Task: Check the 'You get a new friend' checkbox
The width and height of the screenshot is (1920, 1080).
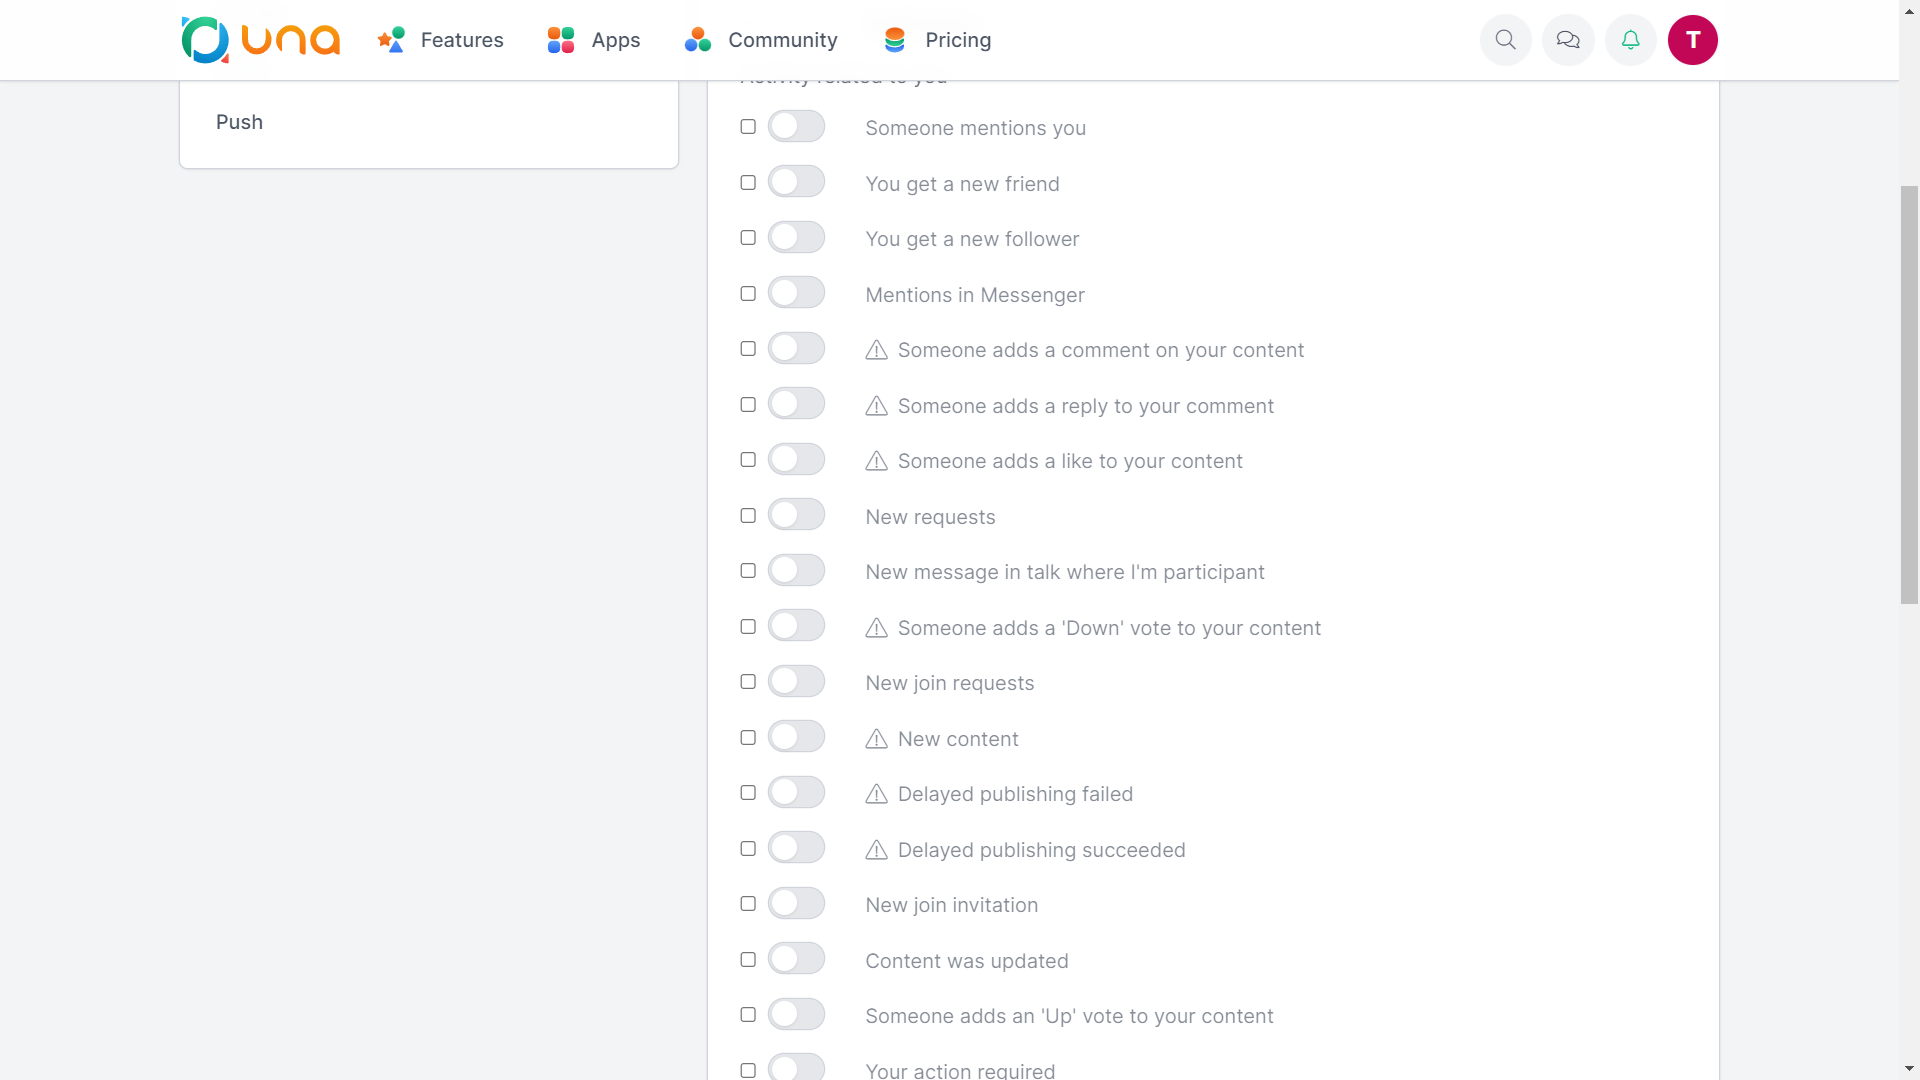Action: pos(748,183)
